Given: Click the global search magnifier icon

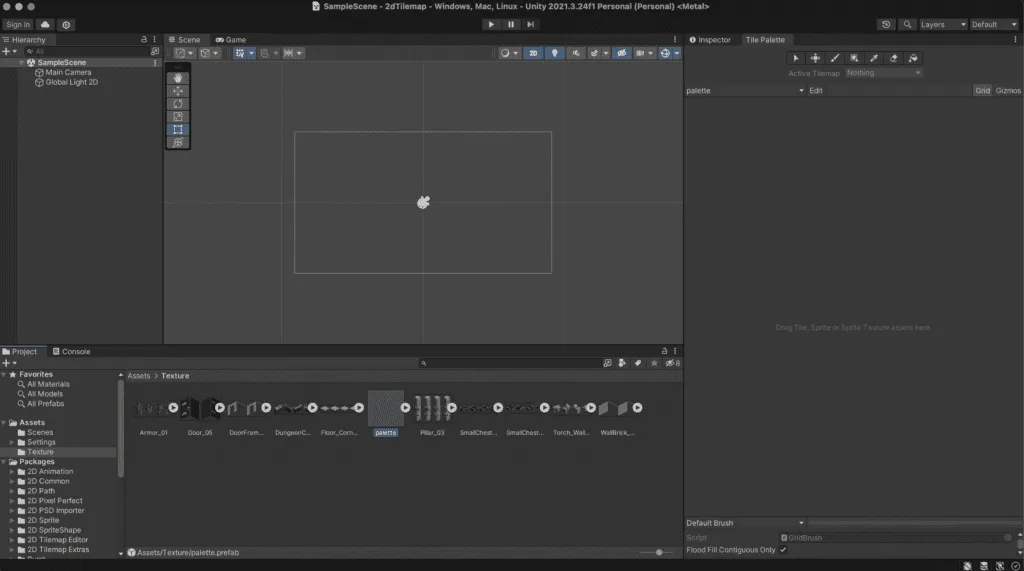Looking at the screenshot, I should [907, 24].
